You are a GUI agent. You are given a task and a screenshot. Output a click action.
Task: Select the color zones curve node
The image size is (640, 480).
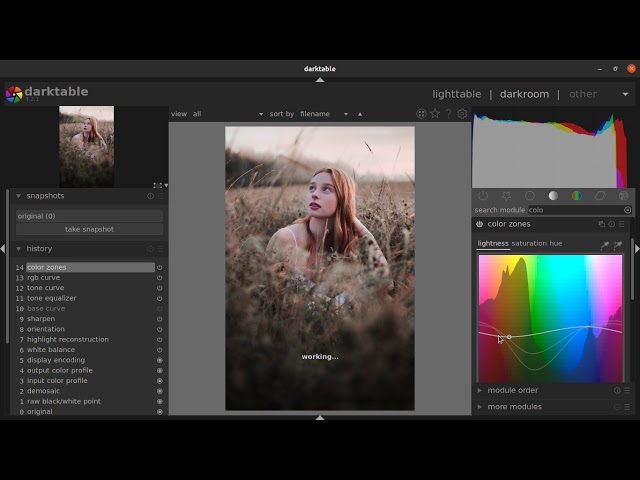[x=509, y=337]
